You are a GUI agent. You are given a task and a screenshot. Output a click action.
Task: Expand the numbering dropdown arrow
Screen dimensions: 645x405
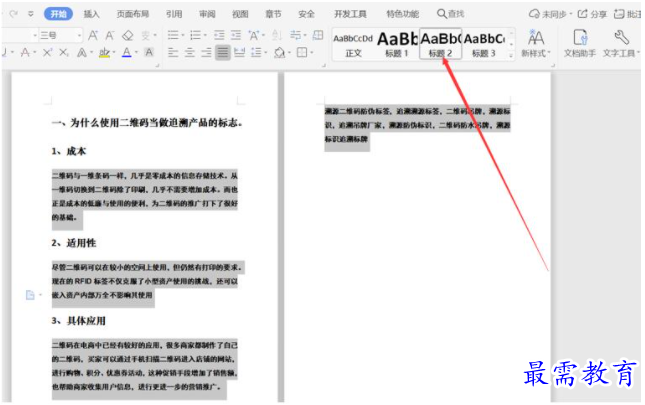pos(205,35)
